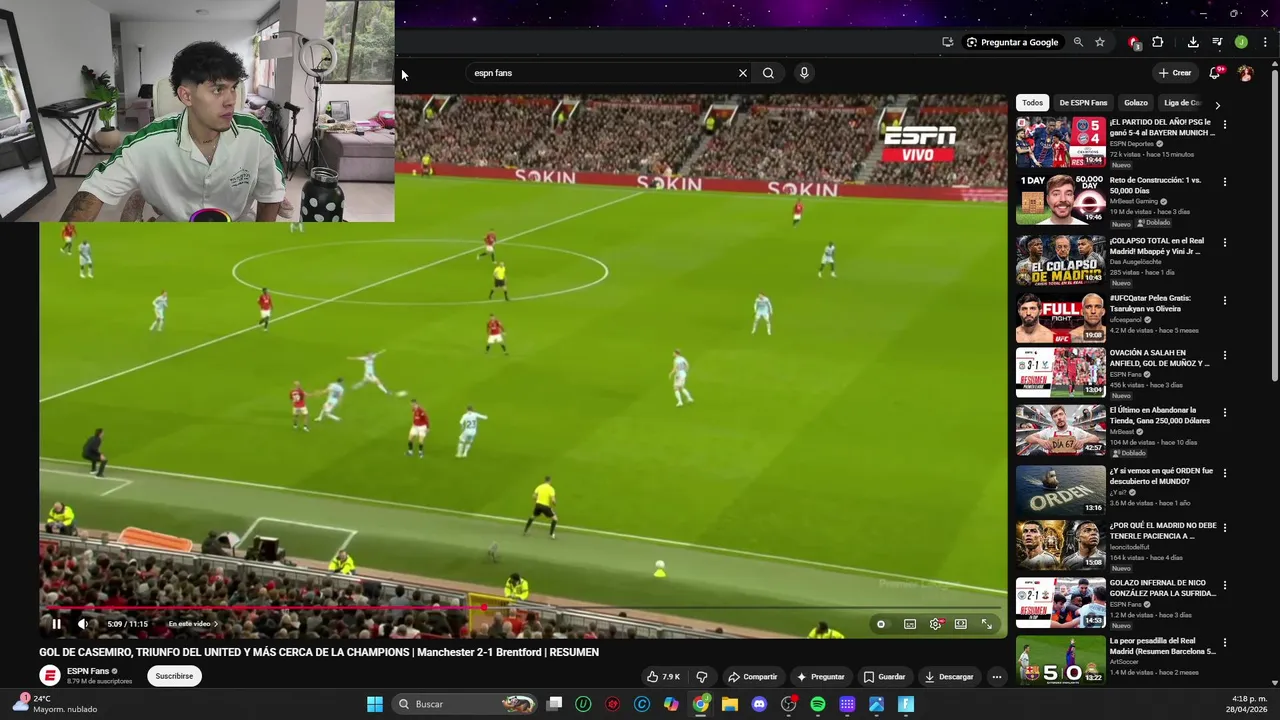Open options for 'OVACIÓN A SALAH' video
Viewport: 1280px width, 720px height.
point(1225,355)
